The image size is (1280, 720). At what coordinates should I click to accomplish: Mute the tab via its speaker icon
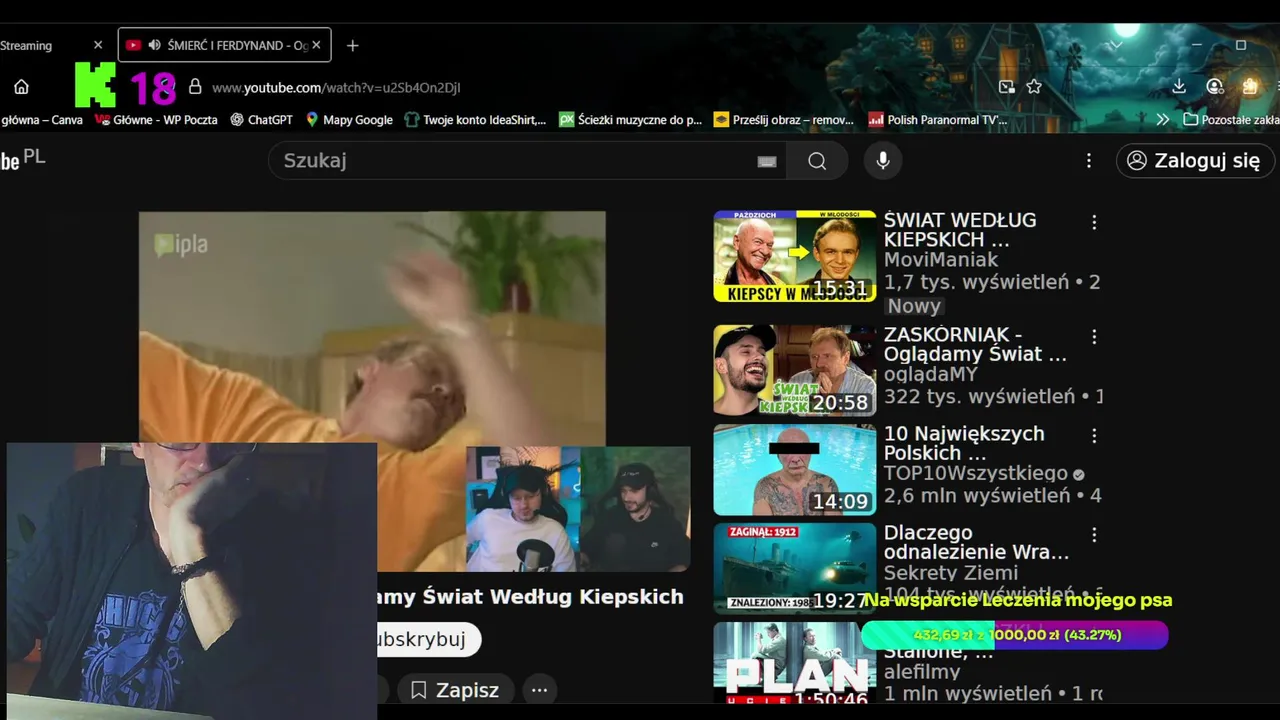point(154,45)
